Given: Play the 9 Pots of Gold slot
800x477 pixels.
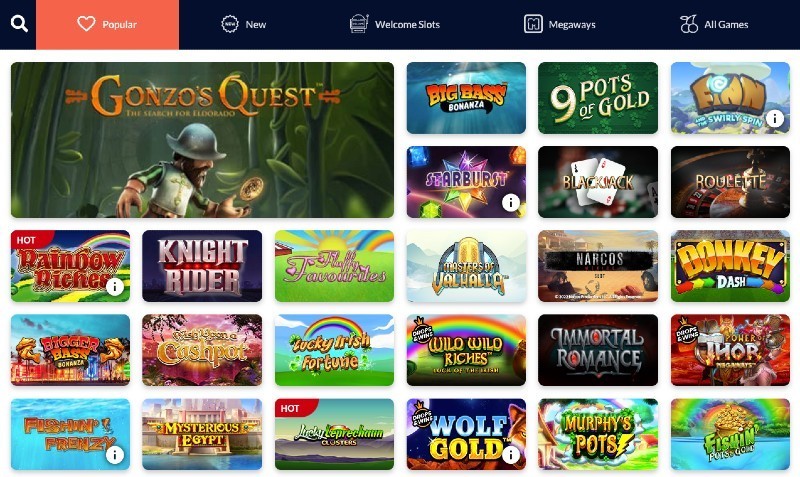Looking at the screenshot, I should (x=598, y=98).
